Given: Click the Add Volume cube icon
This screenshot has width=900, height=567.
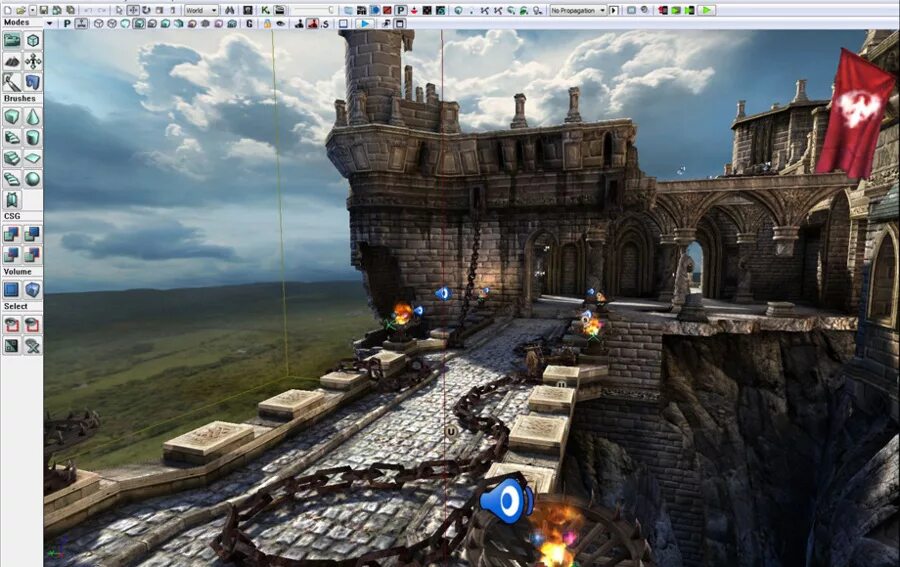Looking at the screenshot, I should (x=33, y=290).
